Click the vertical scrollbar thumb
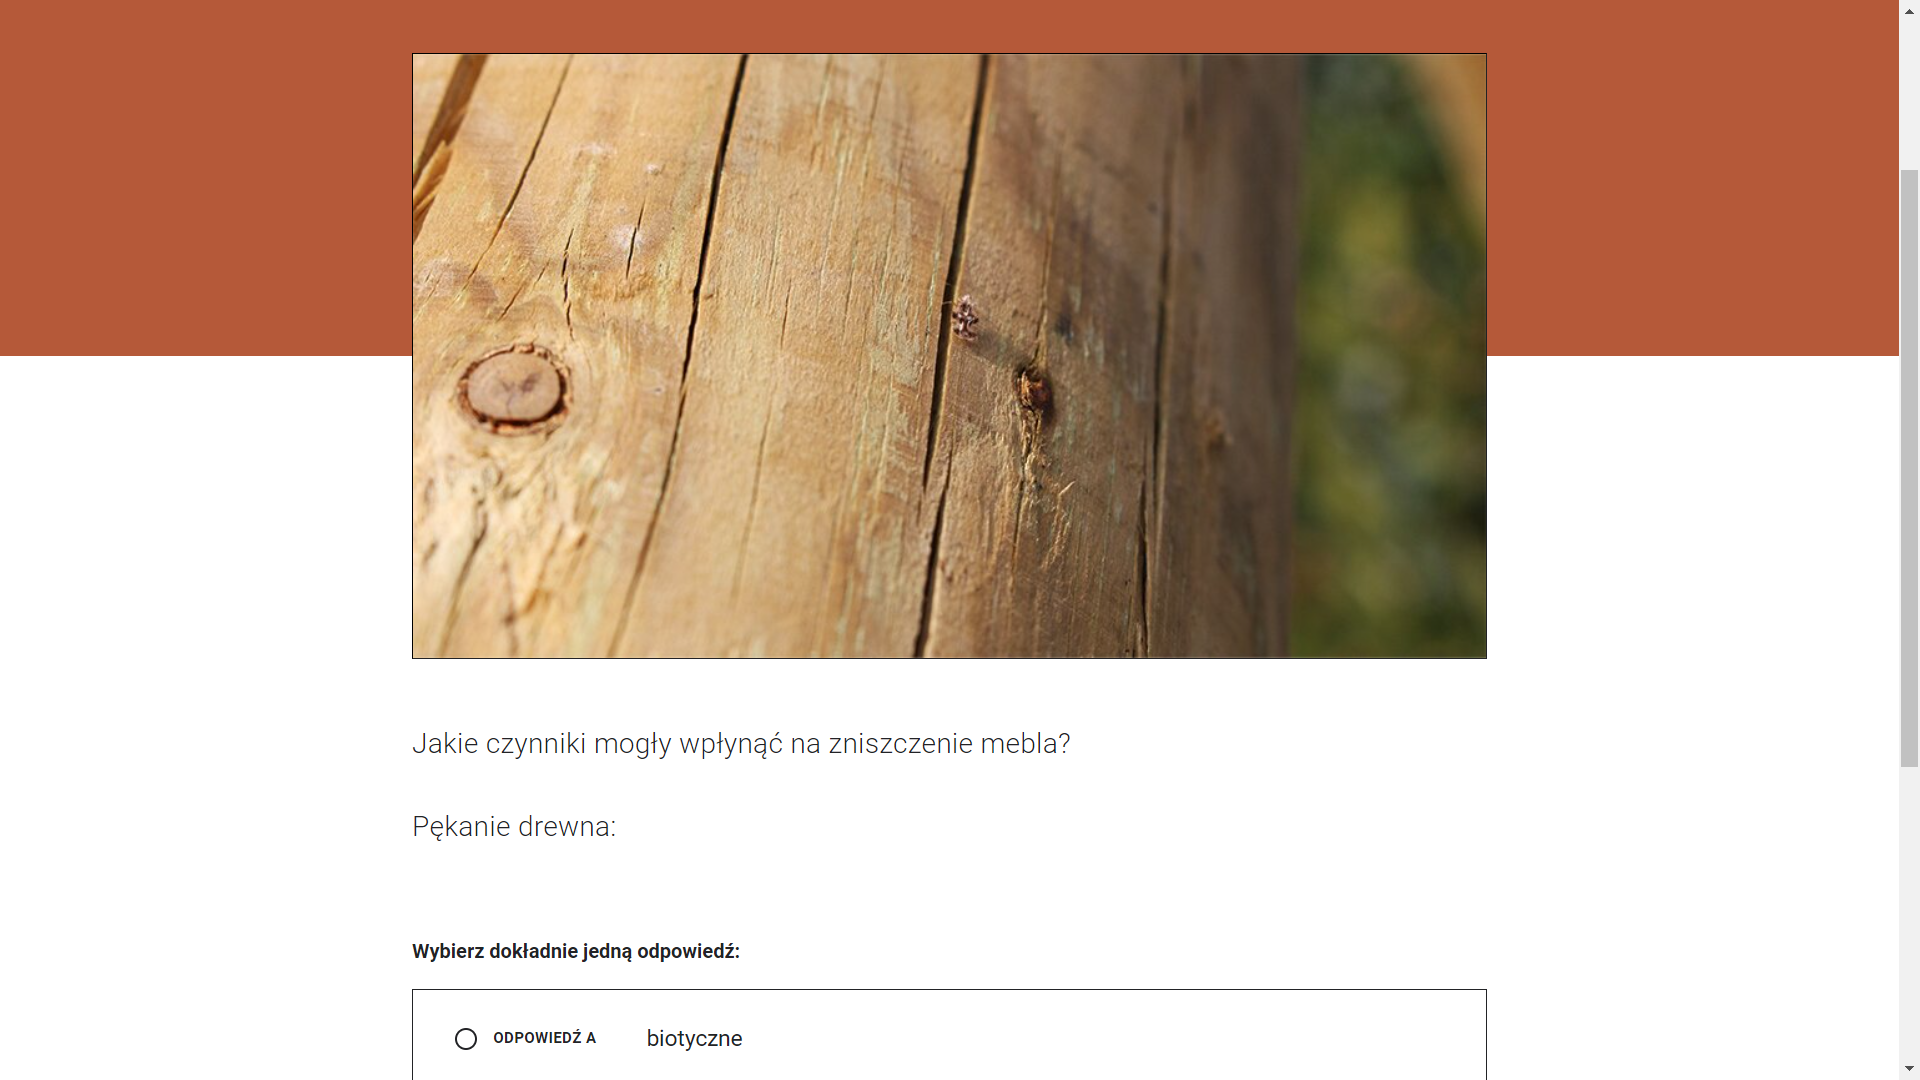 (1910, 468)
